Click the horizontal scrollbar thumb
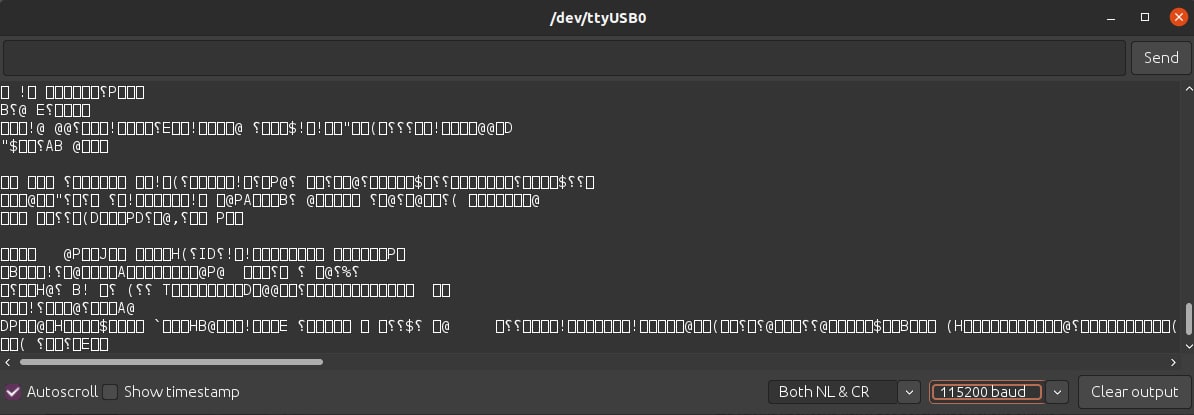 pos(160,362)
